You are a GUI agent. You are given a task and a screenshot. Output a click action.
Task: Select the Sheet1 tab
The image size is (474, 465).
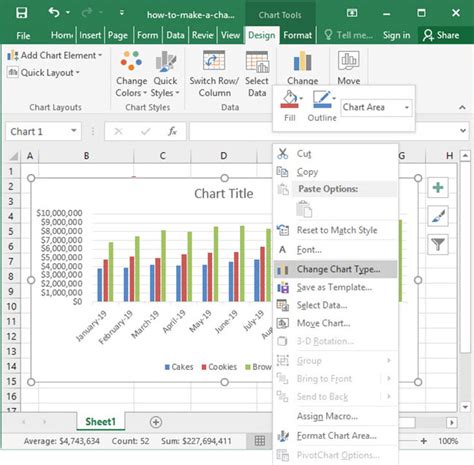101,422
